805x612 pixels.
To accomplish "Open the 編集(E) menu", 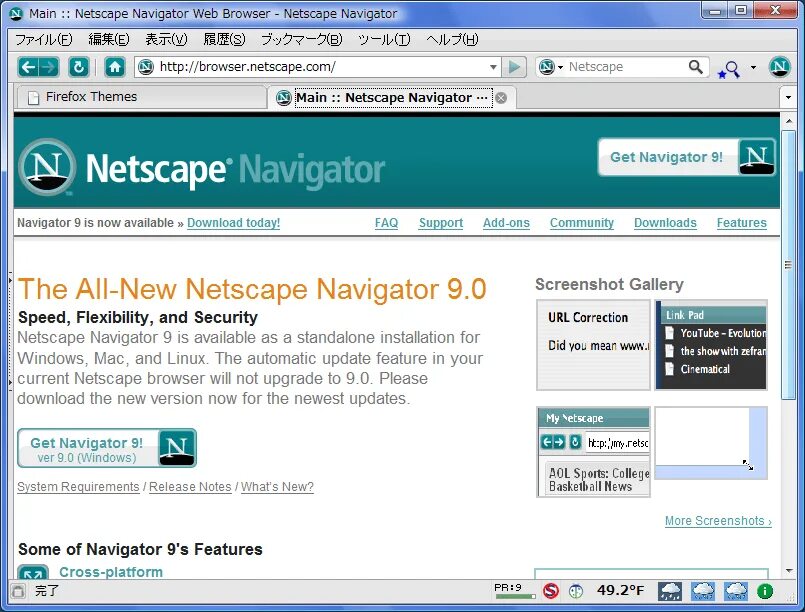I will coord(109,40).
